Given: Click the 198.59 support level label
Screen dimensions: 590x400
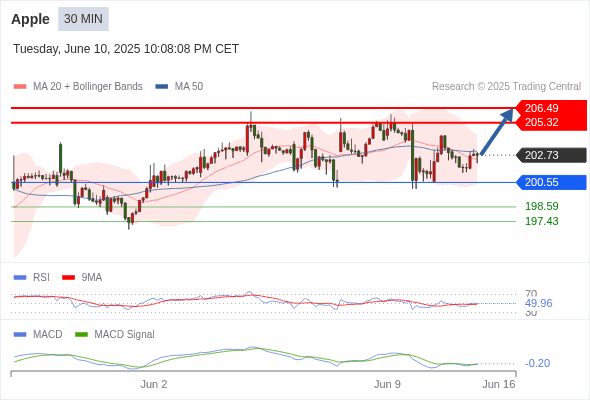Looking at the screenshot, I should click(x=541, y=206).
